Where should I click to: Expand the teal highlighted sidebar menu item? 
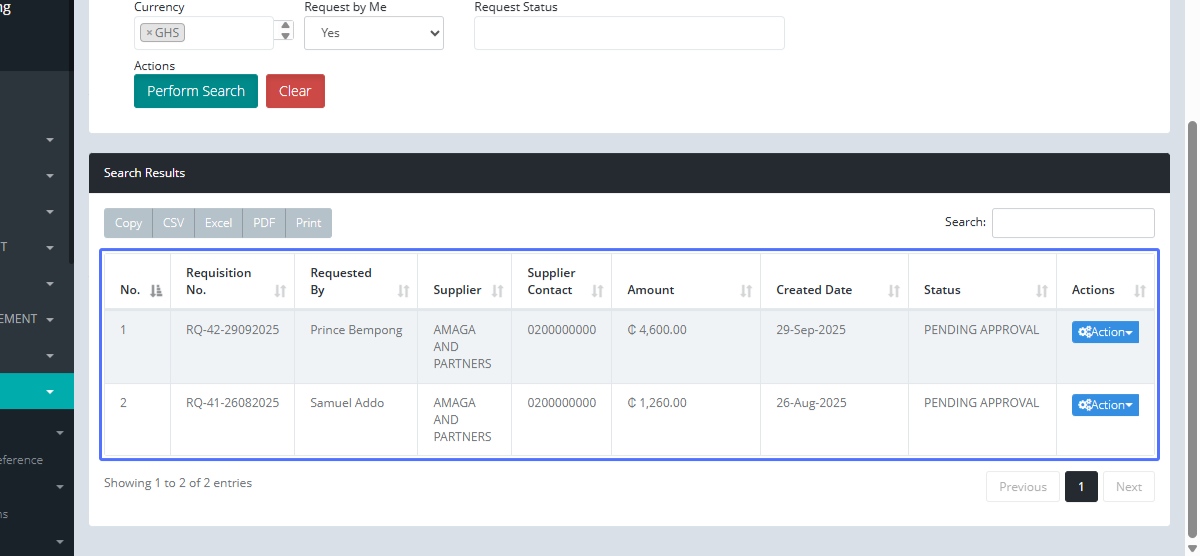[49, 392]
